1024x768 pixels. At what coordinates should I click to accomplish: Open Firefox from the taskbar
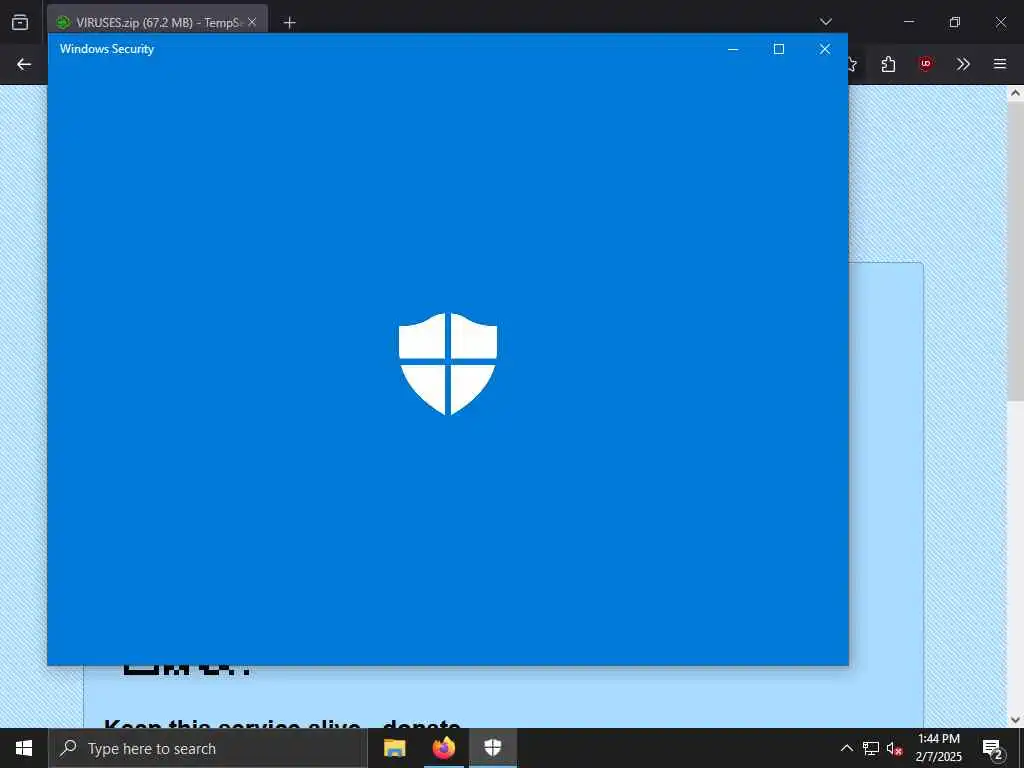(443, 748)
